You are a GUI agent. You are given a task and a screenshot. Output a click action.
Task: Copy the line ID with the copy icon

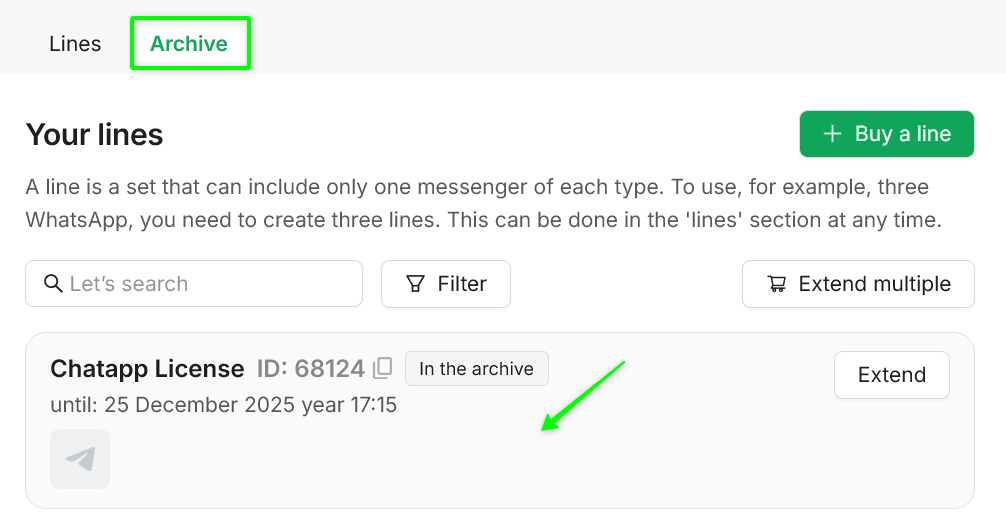point(382,369)
